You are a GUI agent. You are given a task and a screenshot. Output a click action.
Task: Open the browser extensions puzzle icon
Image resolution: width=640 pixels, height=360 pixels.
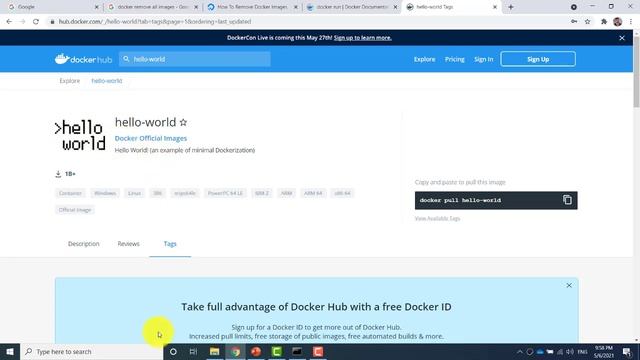coord(604,22)
